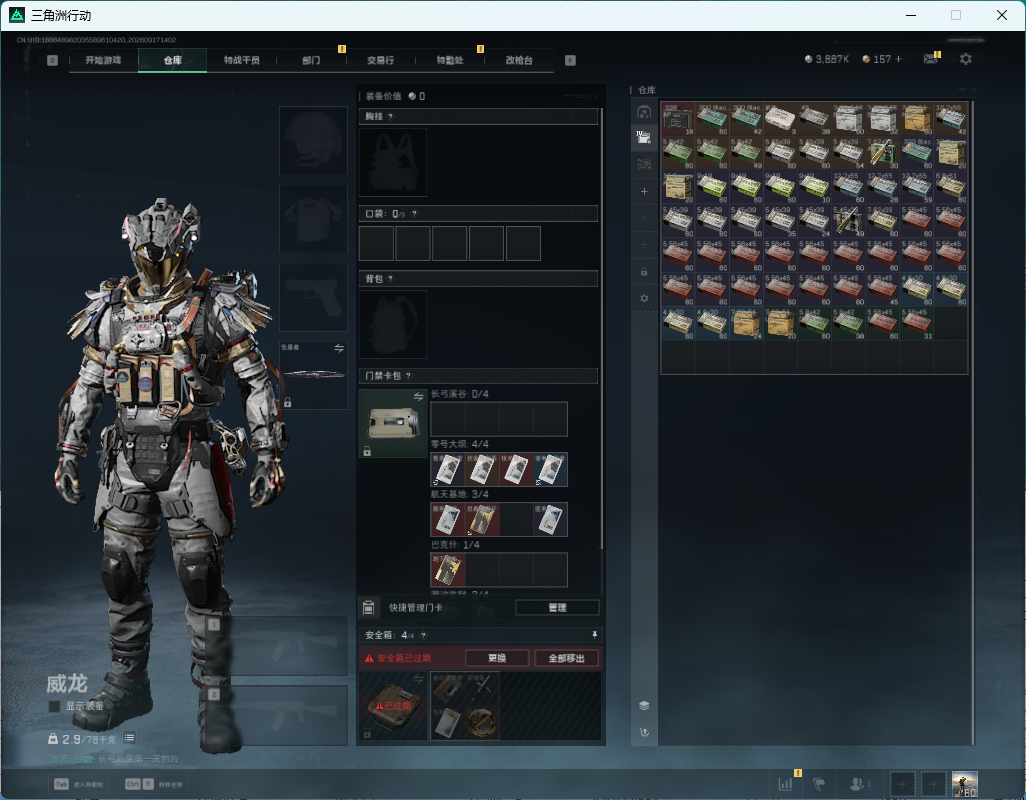Click the flag icon in bottom bar
Viewport: 1026px width, 800px height.
tap(818, 783)
